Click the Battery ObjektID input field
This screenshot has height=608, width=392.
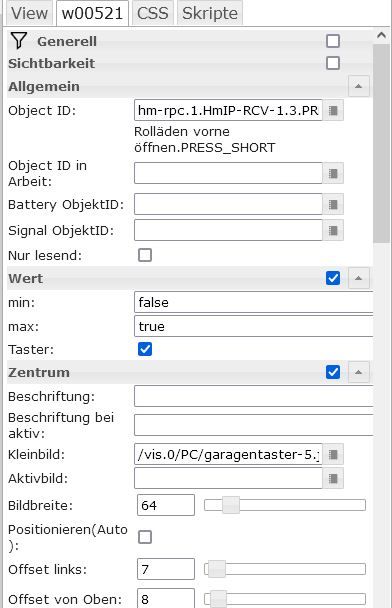228,204
